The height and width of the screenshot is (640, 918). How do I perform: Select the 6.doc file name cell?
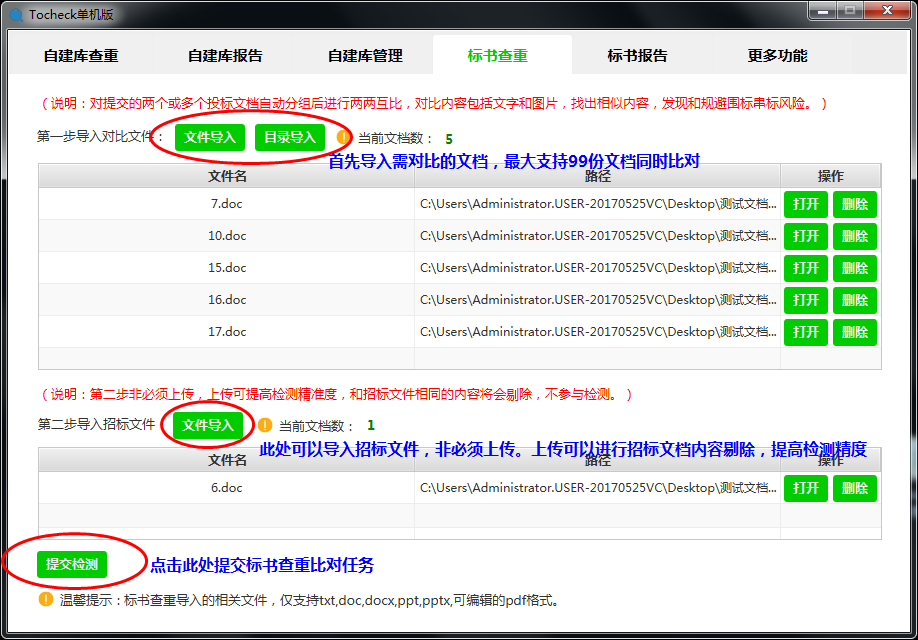[227, 488]
